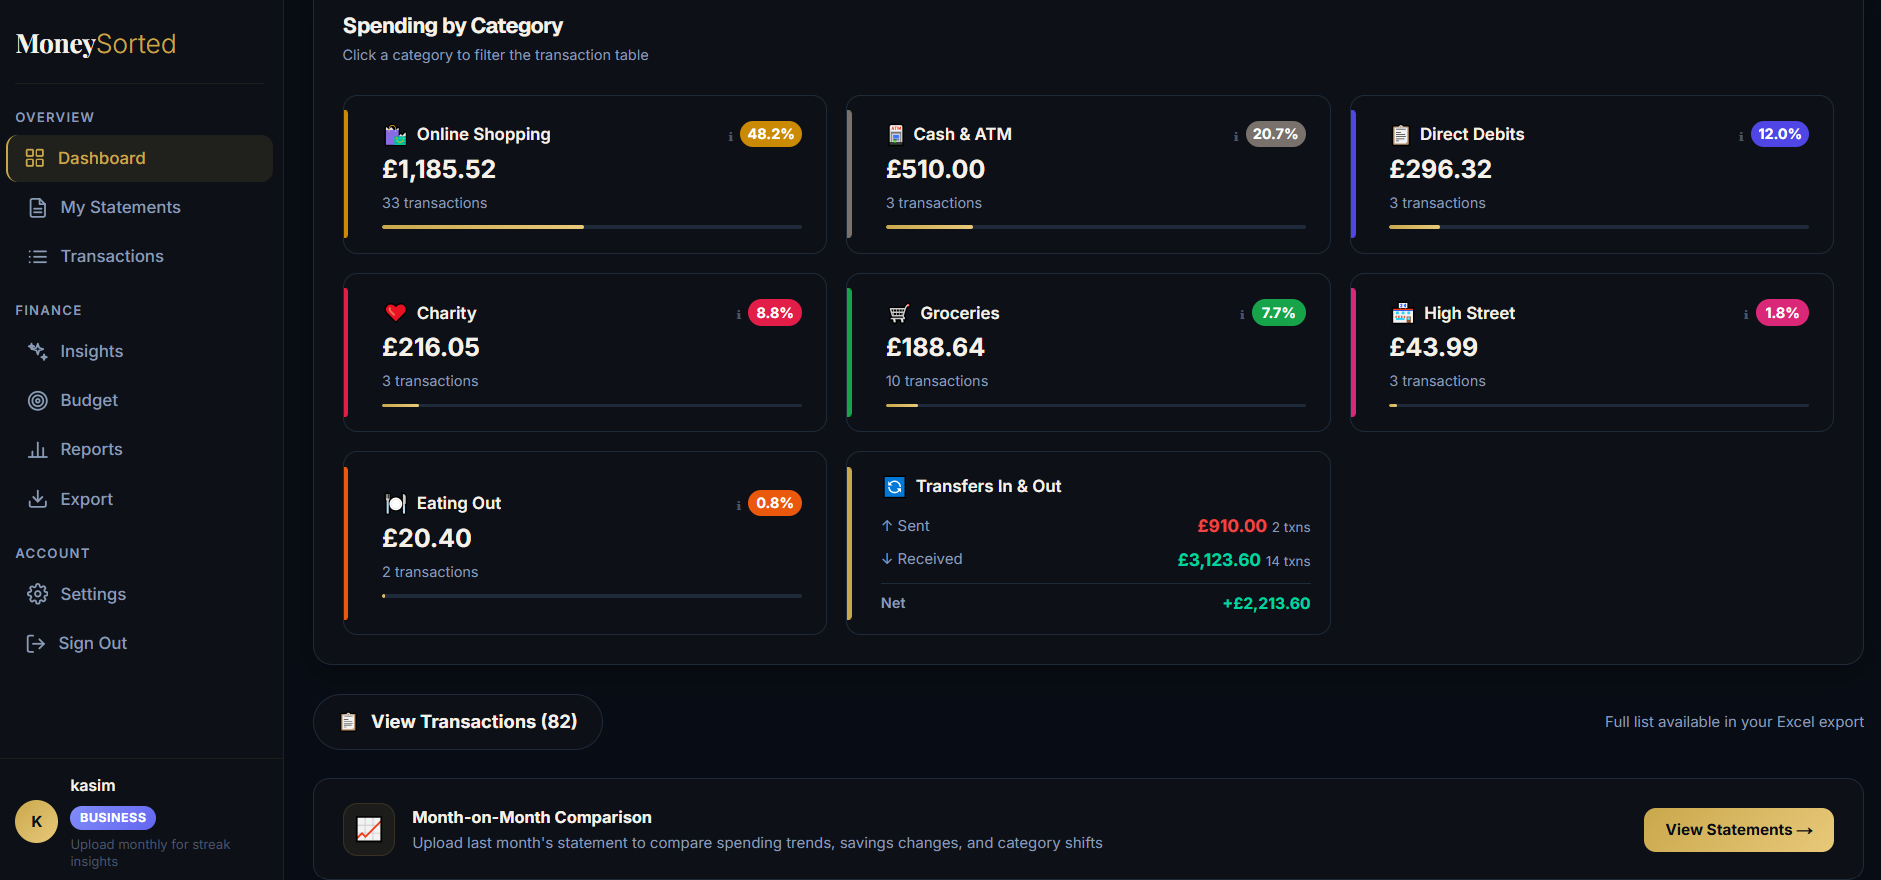1881x880 pixels.
Task: Click the Settings gear icon
Action: 38,594
